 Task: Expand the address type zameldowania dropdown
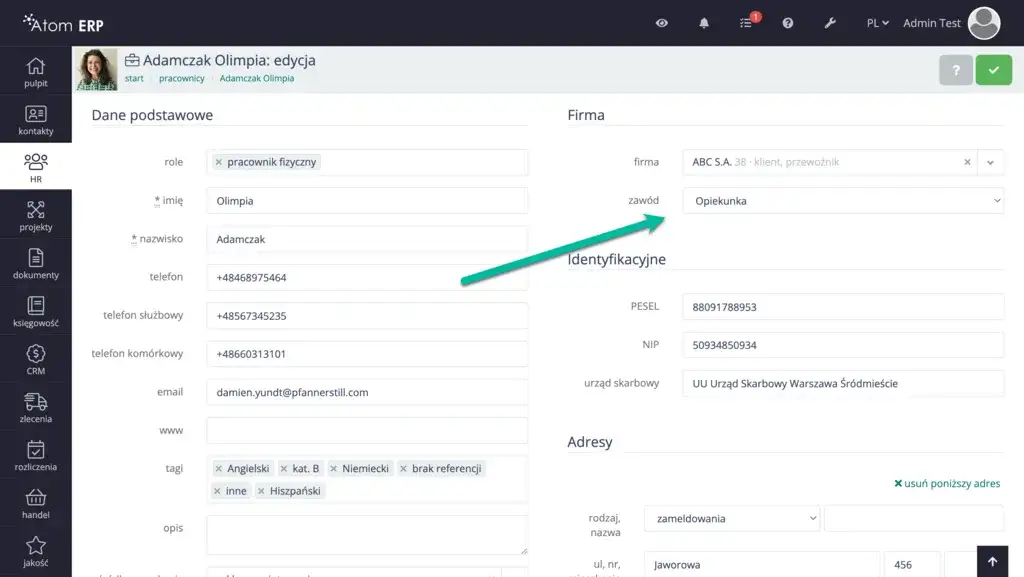coord(732,519)
